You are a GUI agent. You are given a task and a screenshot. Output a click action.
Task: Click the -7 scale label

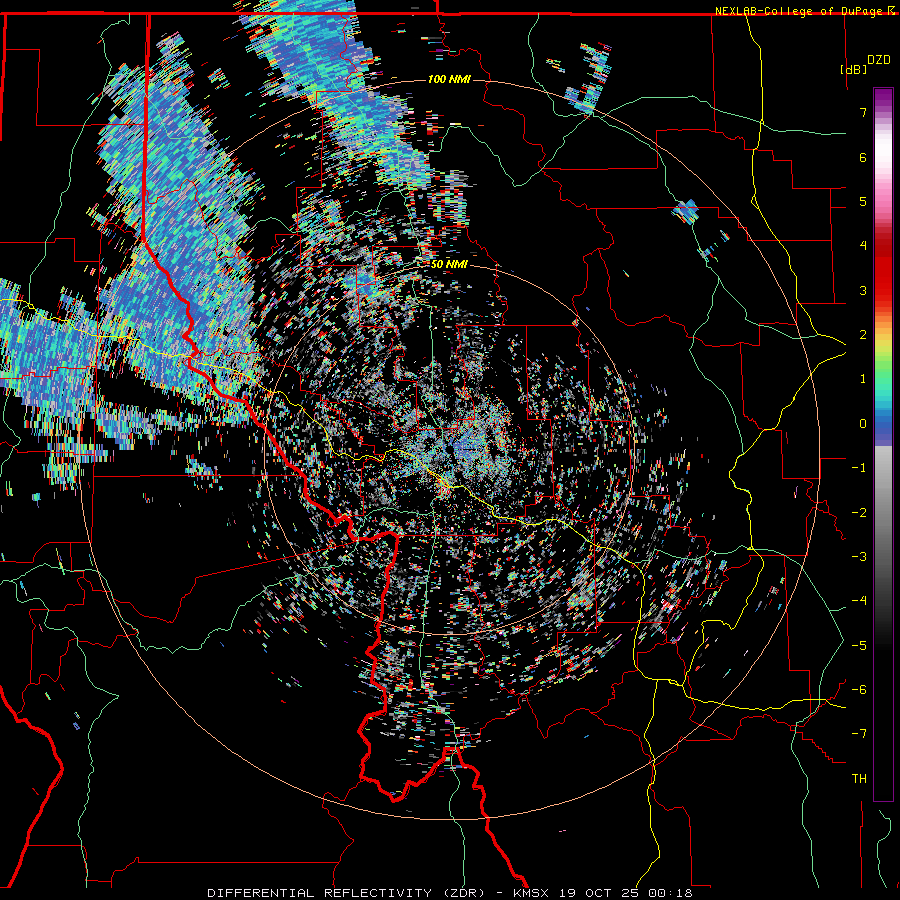859,734
